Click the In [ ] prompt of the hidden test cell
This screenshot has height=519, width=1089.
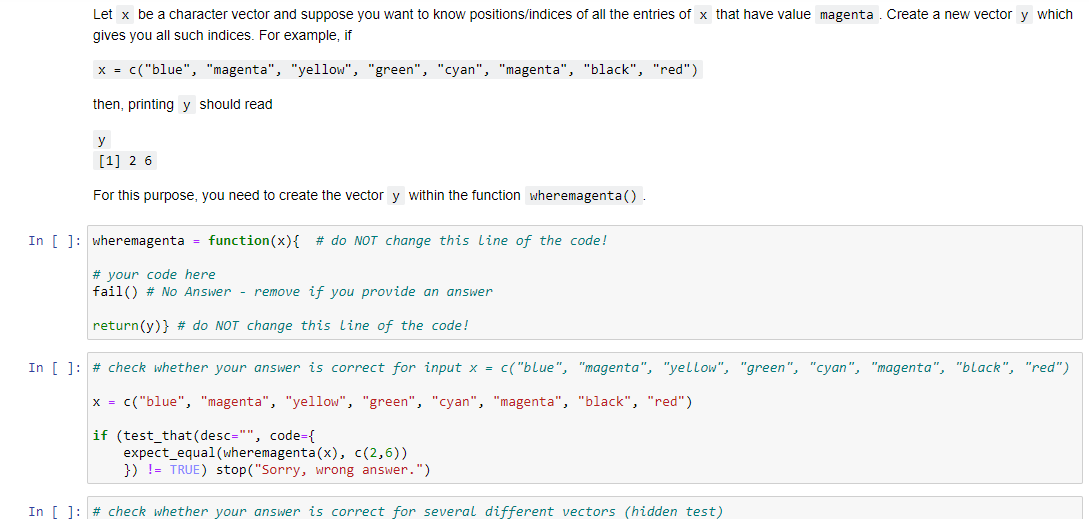pyautogui.click(x=55, y=512)
